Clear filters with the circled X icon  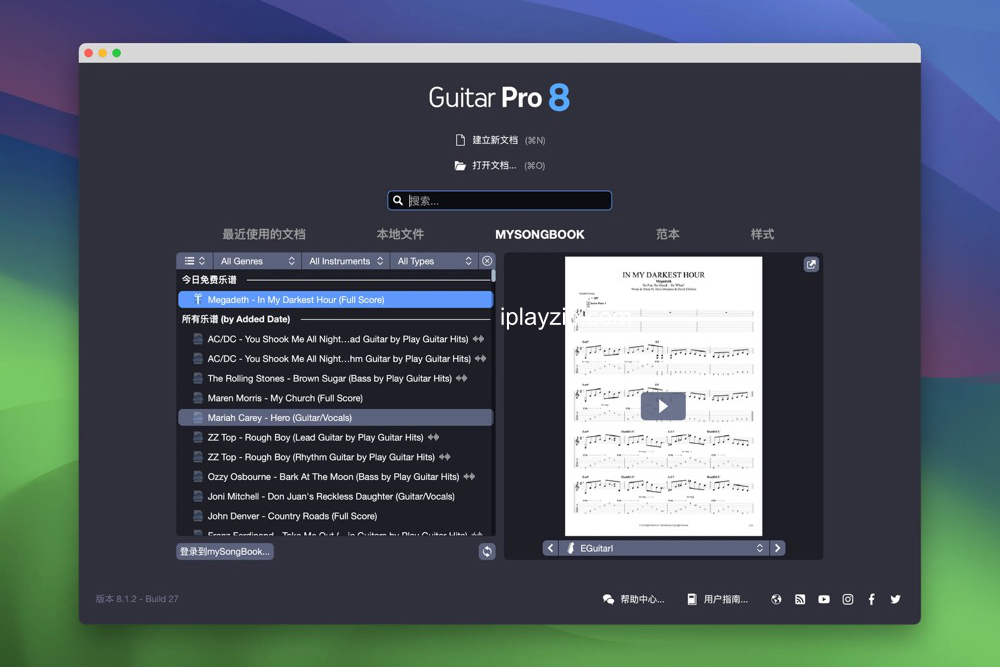click(x=487, y=261)
